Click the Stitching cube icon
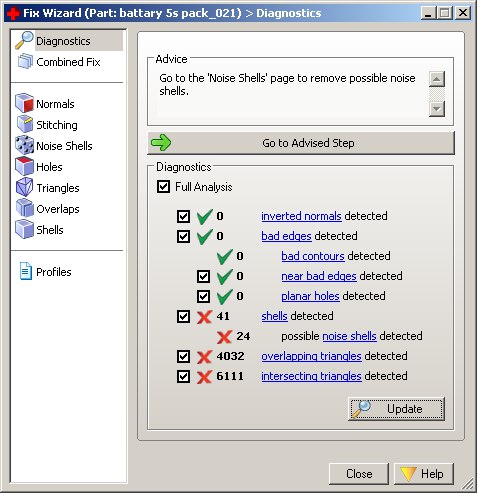The width and height of the screenshot is (477, 493). tap(25, 124)
